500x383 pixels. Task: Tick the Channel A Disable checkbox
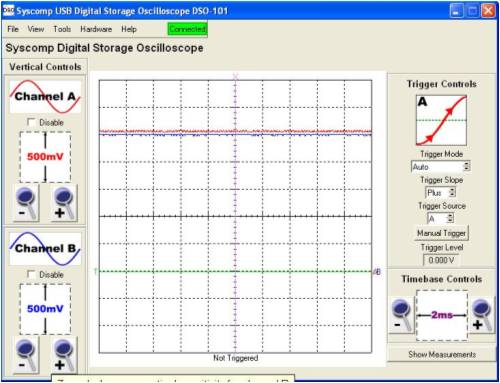pos(31,122)
